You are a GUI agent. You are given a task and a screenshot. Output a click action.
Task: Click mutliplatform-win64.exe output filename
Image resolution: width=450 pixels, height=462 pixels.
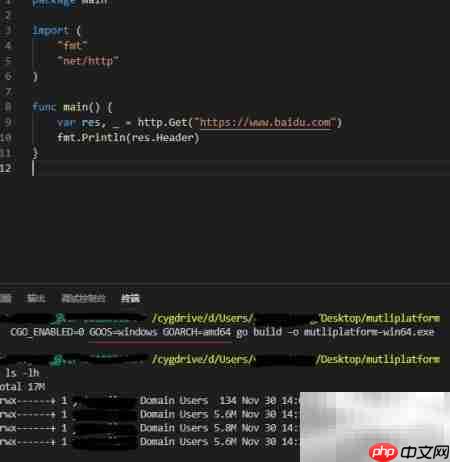(369, 332)
